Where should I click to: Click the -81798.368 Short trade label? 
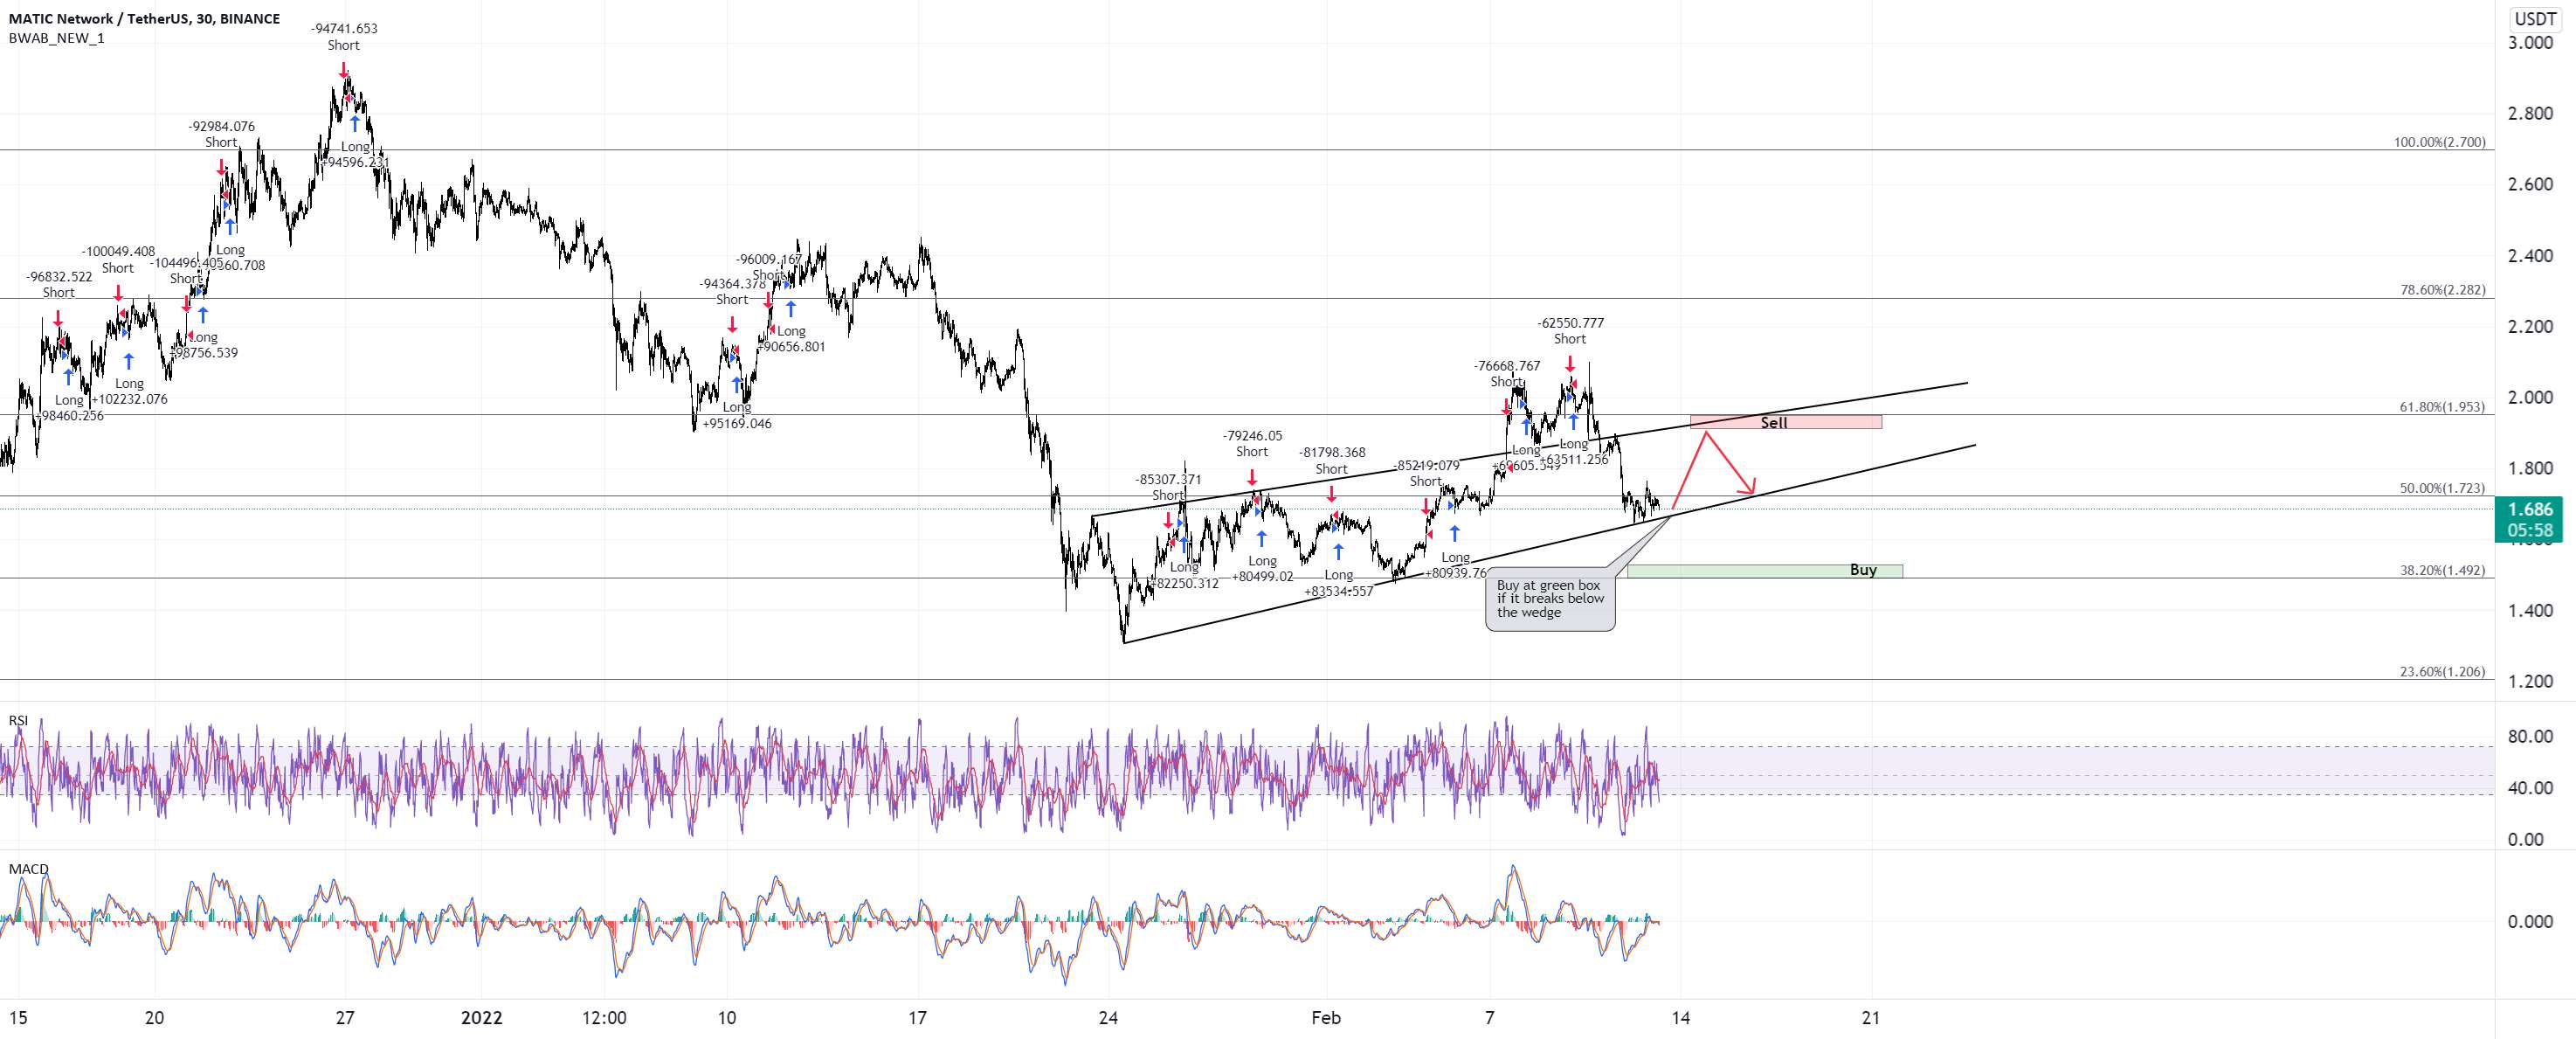click(1332, 461)
